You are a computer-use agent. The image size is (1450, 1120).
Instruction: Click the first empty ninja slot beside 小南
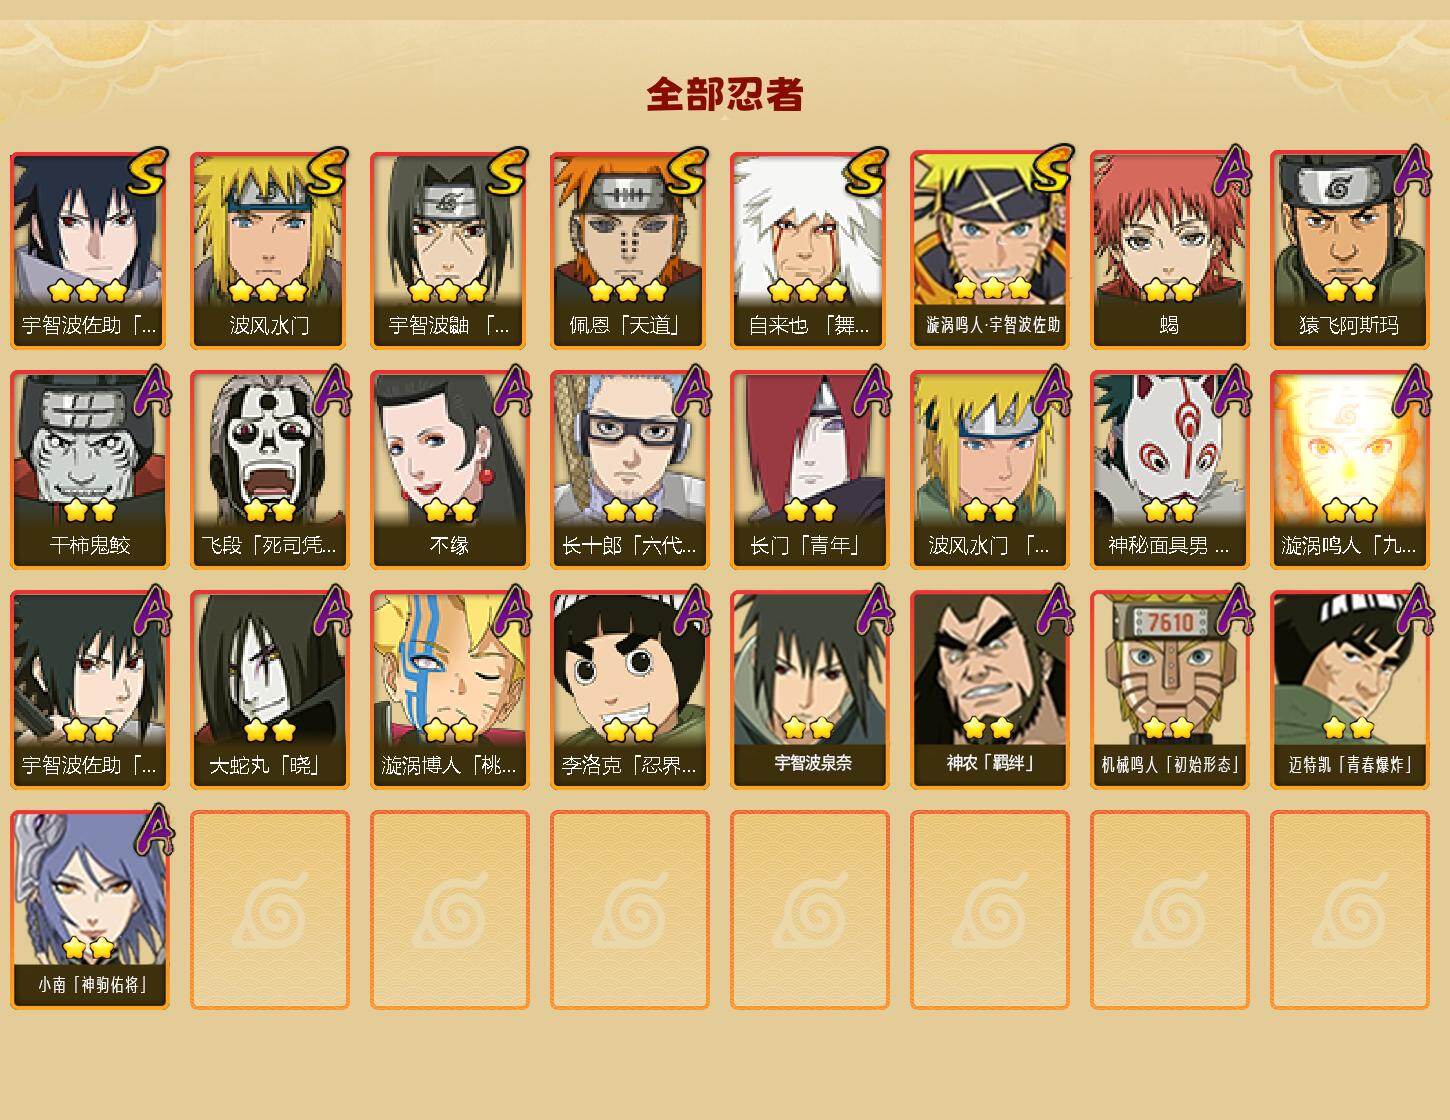(270, 910)
